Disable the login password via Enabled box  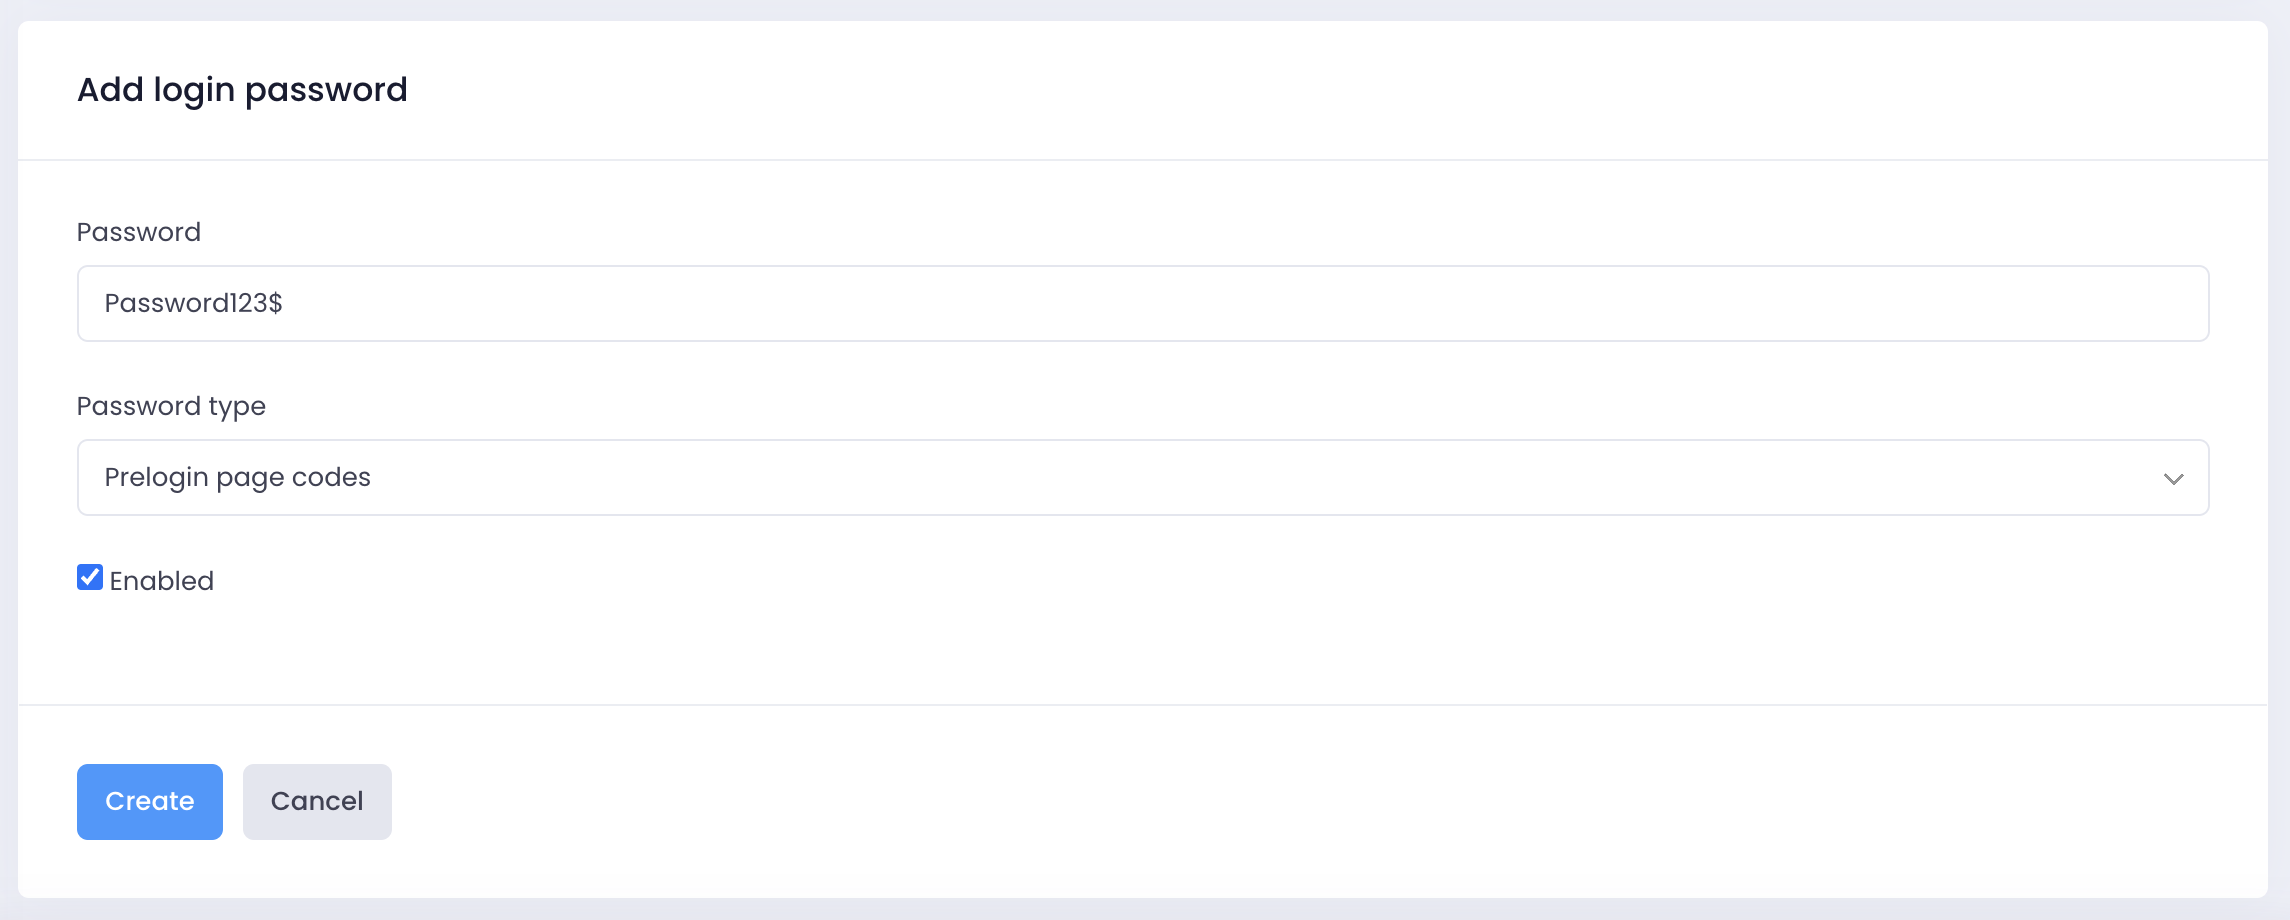point(90,577)
